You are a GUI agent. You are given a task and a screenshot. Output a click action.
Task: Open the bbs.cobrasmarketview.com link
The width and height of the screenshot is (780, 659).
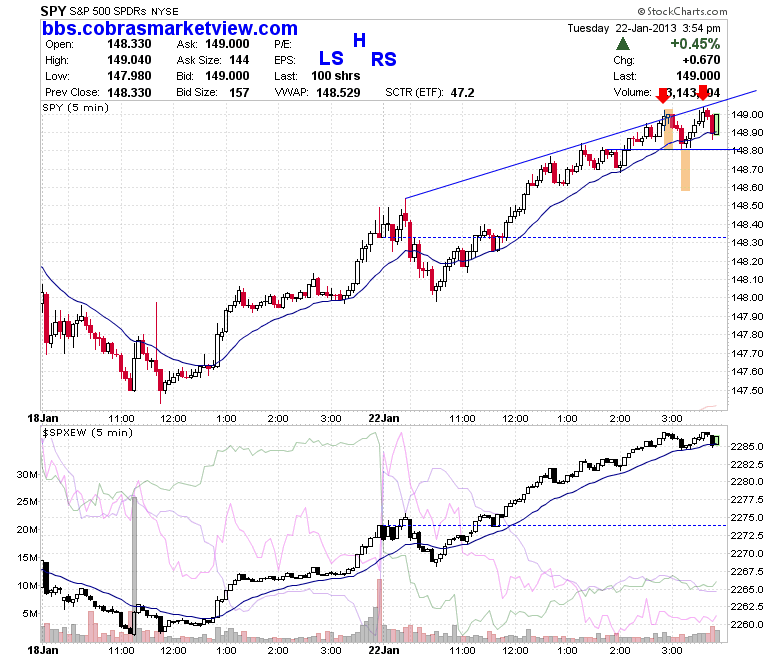tap(170, 28)
